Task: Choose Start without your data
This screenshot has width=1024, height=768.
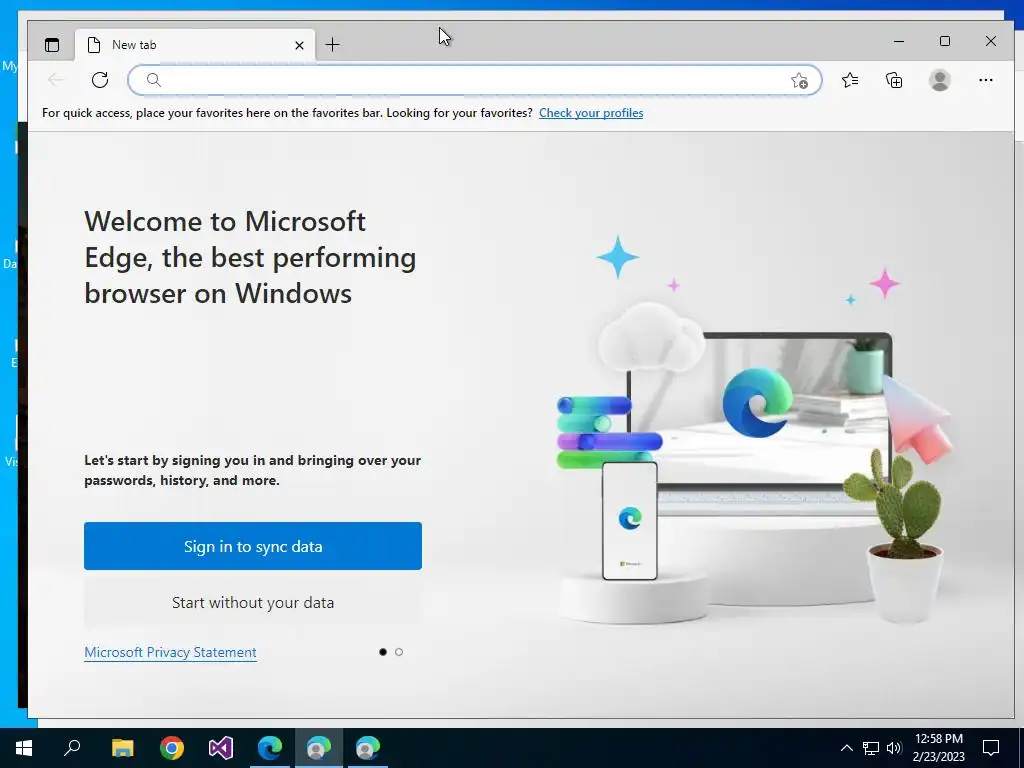Action: pos(253,602)
